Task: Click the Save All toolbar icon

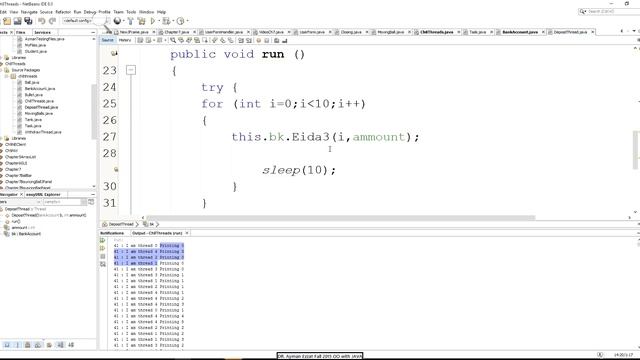Action: 28,21
